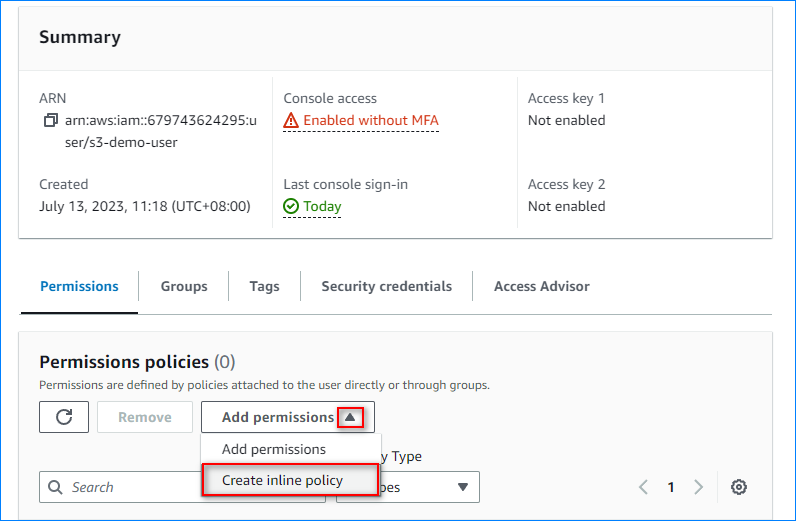
Task: Select Add permissions menu entry
Action: [x=274, y=449]
